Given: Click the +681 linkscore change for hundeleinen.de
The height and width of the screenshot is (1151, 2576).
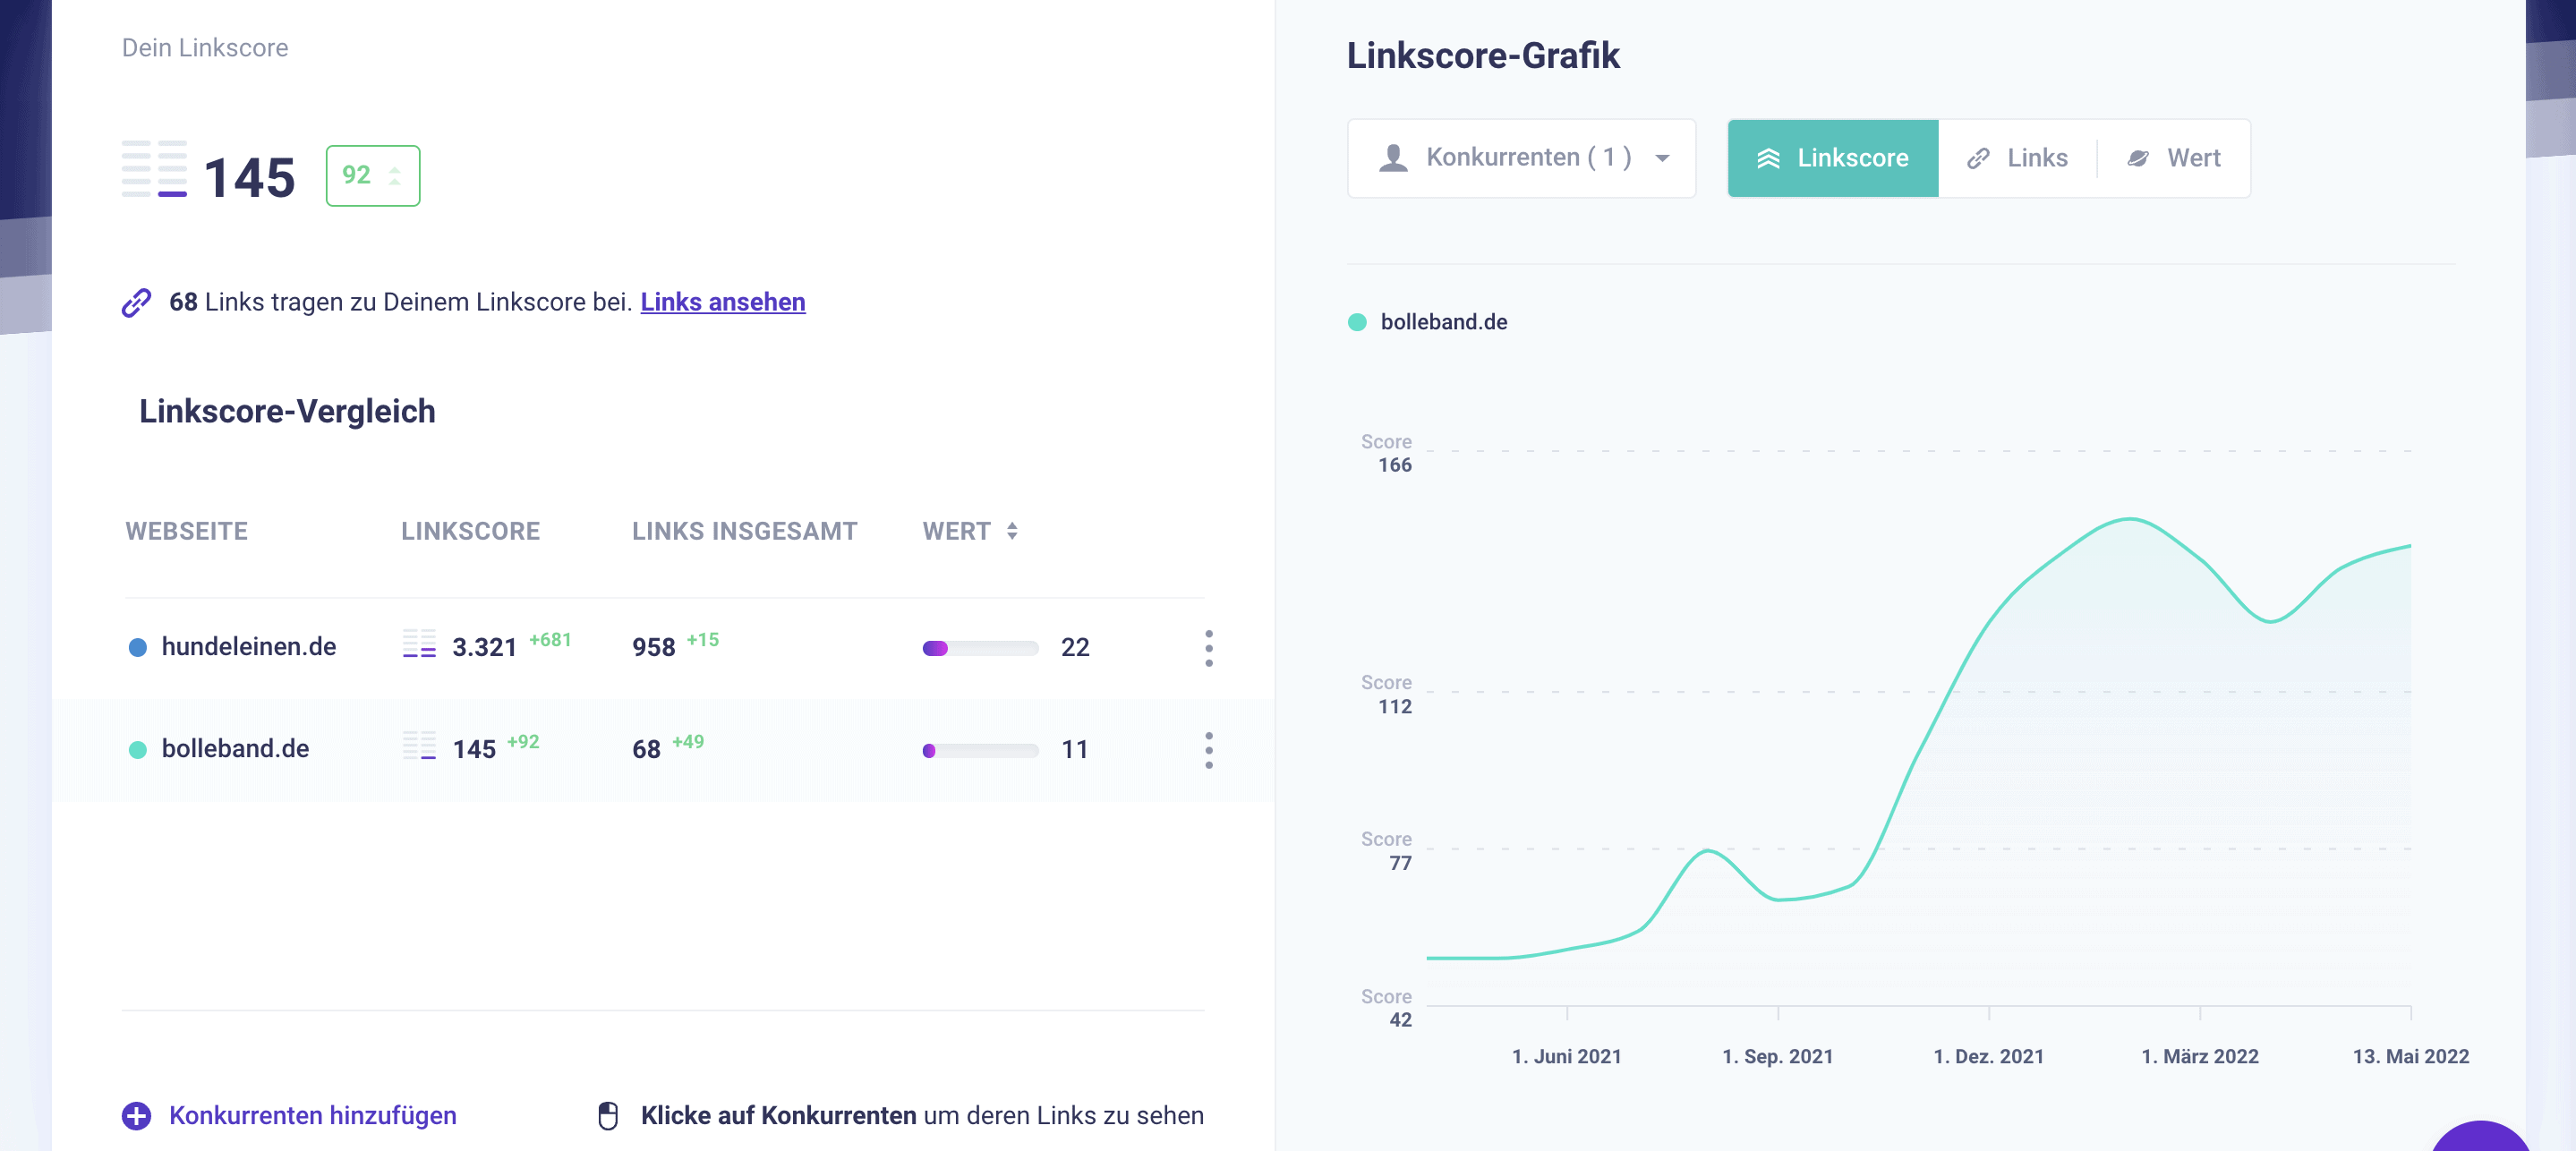Looking at the screenshot, I should pos(550,640).
